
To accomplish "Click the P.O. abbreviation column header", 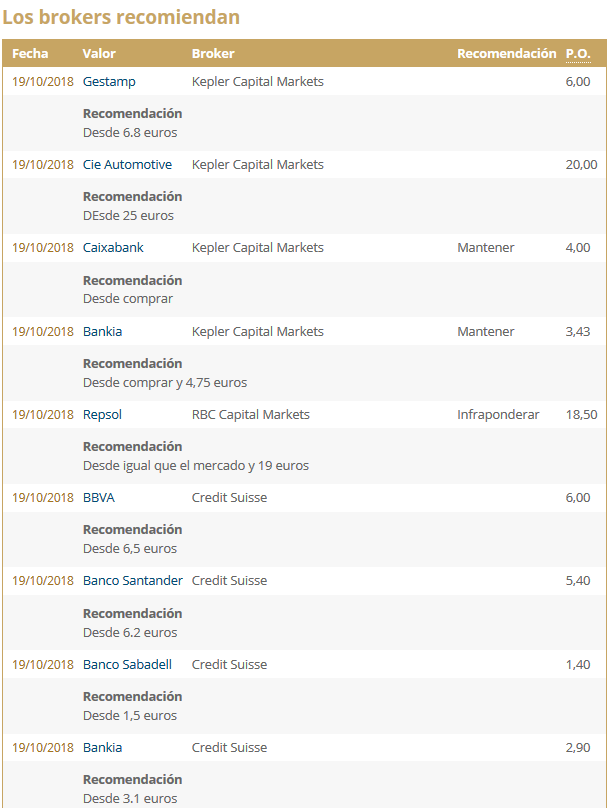I will (578, 54).
